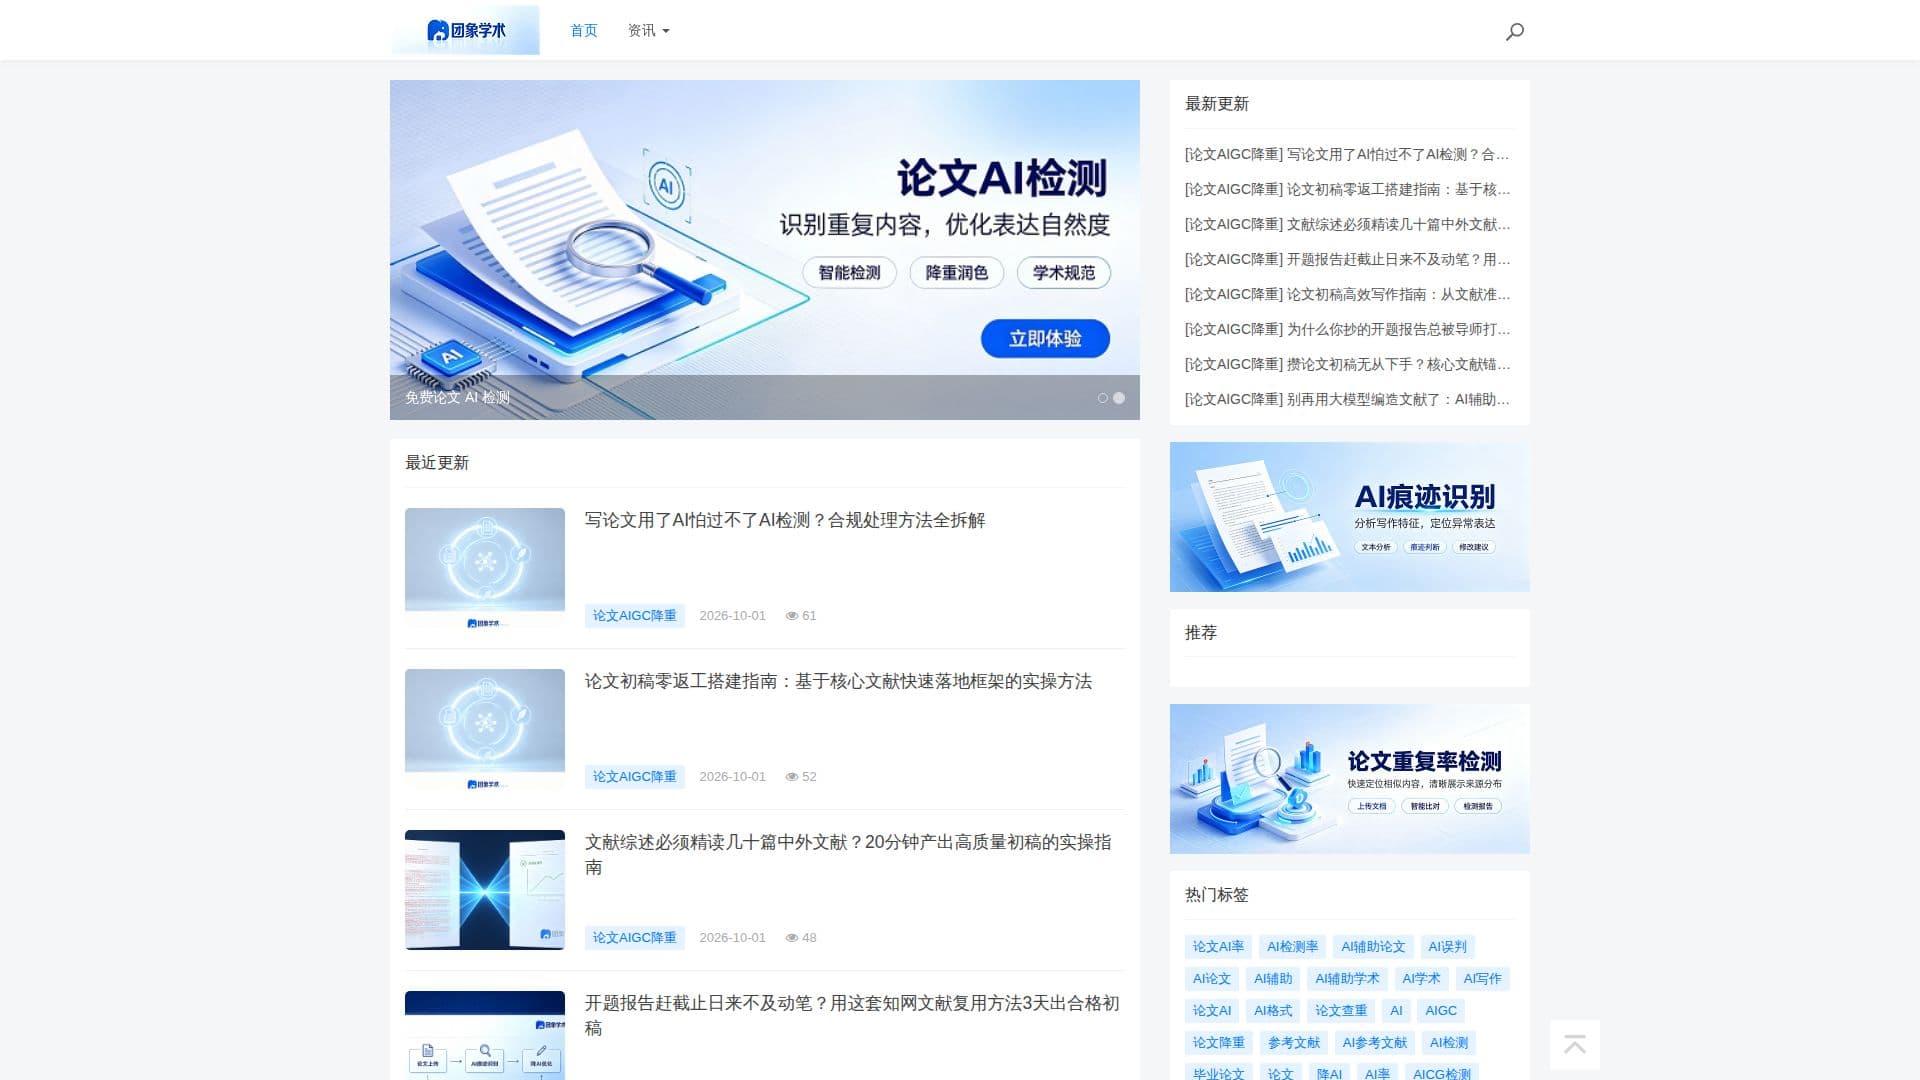This screenshot has height=1080, width=1920.
Task: Open sidebar link 为什么你抄的开题报告总被导师打
Action: tap(1347, 329)
